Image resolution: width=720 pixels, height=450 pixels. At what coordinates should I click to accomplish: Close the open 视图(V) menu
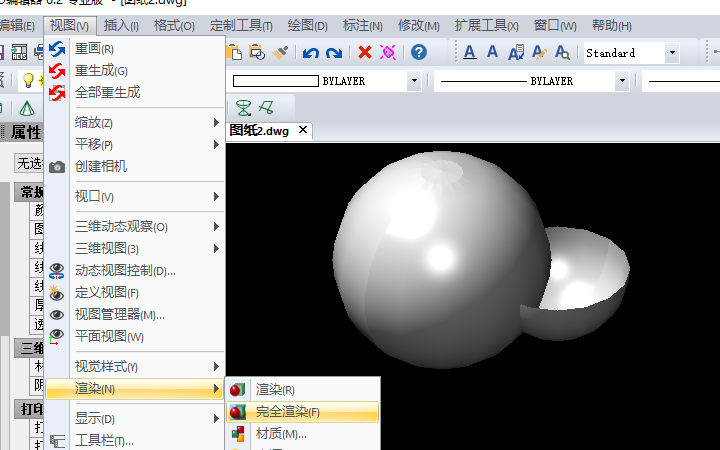pyautogui.click(x=70, y=26)
